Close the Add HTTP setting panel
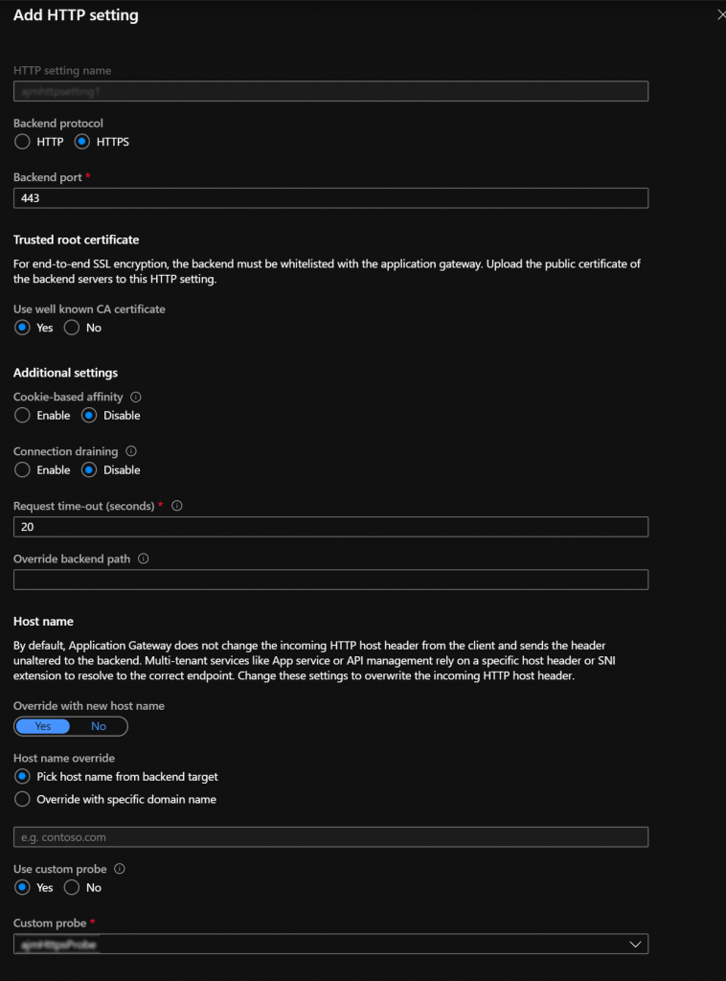This screenshot has width=726, height=981. tap(720, 15)
